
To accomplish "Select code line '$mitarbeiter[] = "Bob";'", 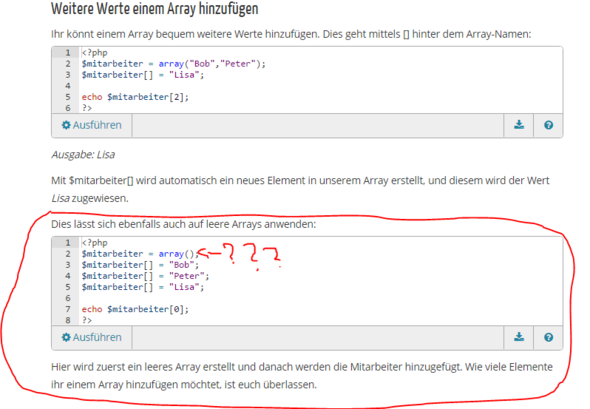I will pos(140,265).
